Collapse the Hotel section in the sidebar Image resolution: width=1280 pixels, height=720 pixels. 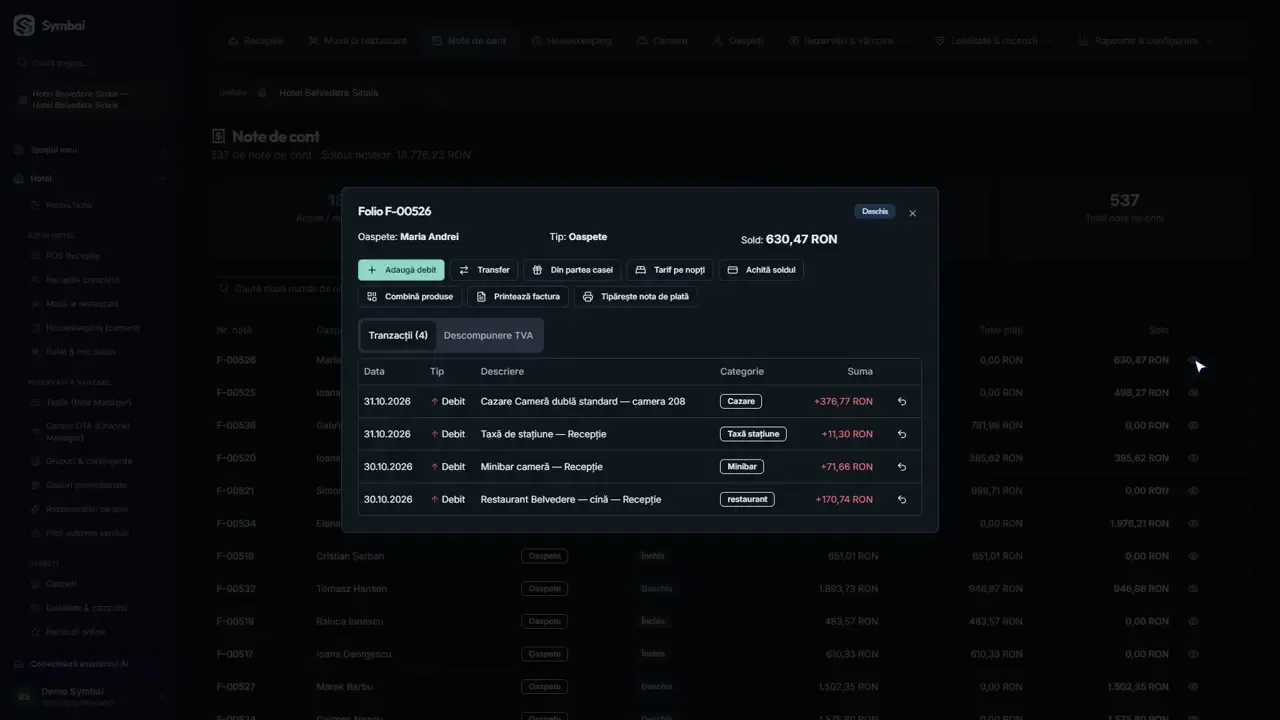tap(90, 179)
